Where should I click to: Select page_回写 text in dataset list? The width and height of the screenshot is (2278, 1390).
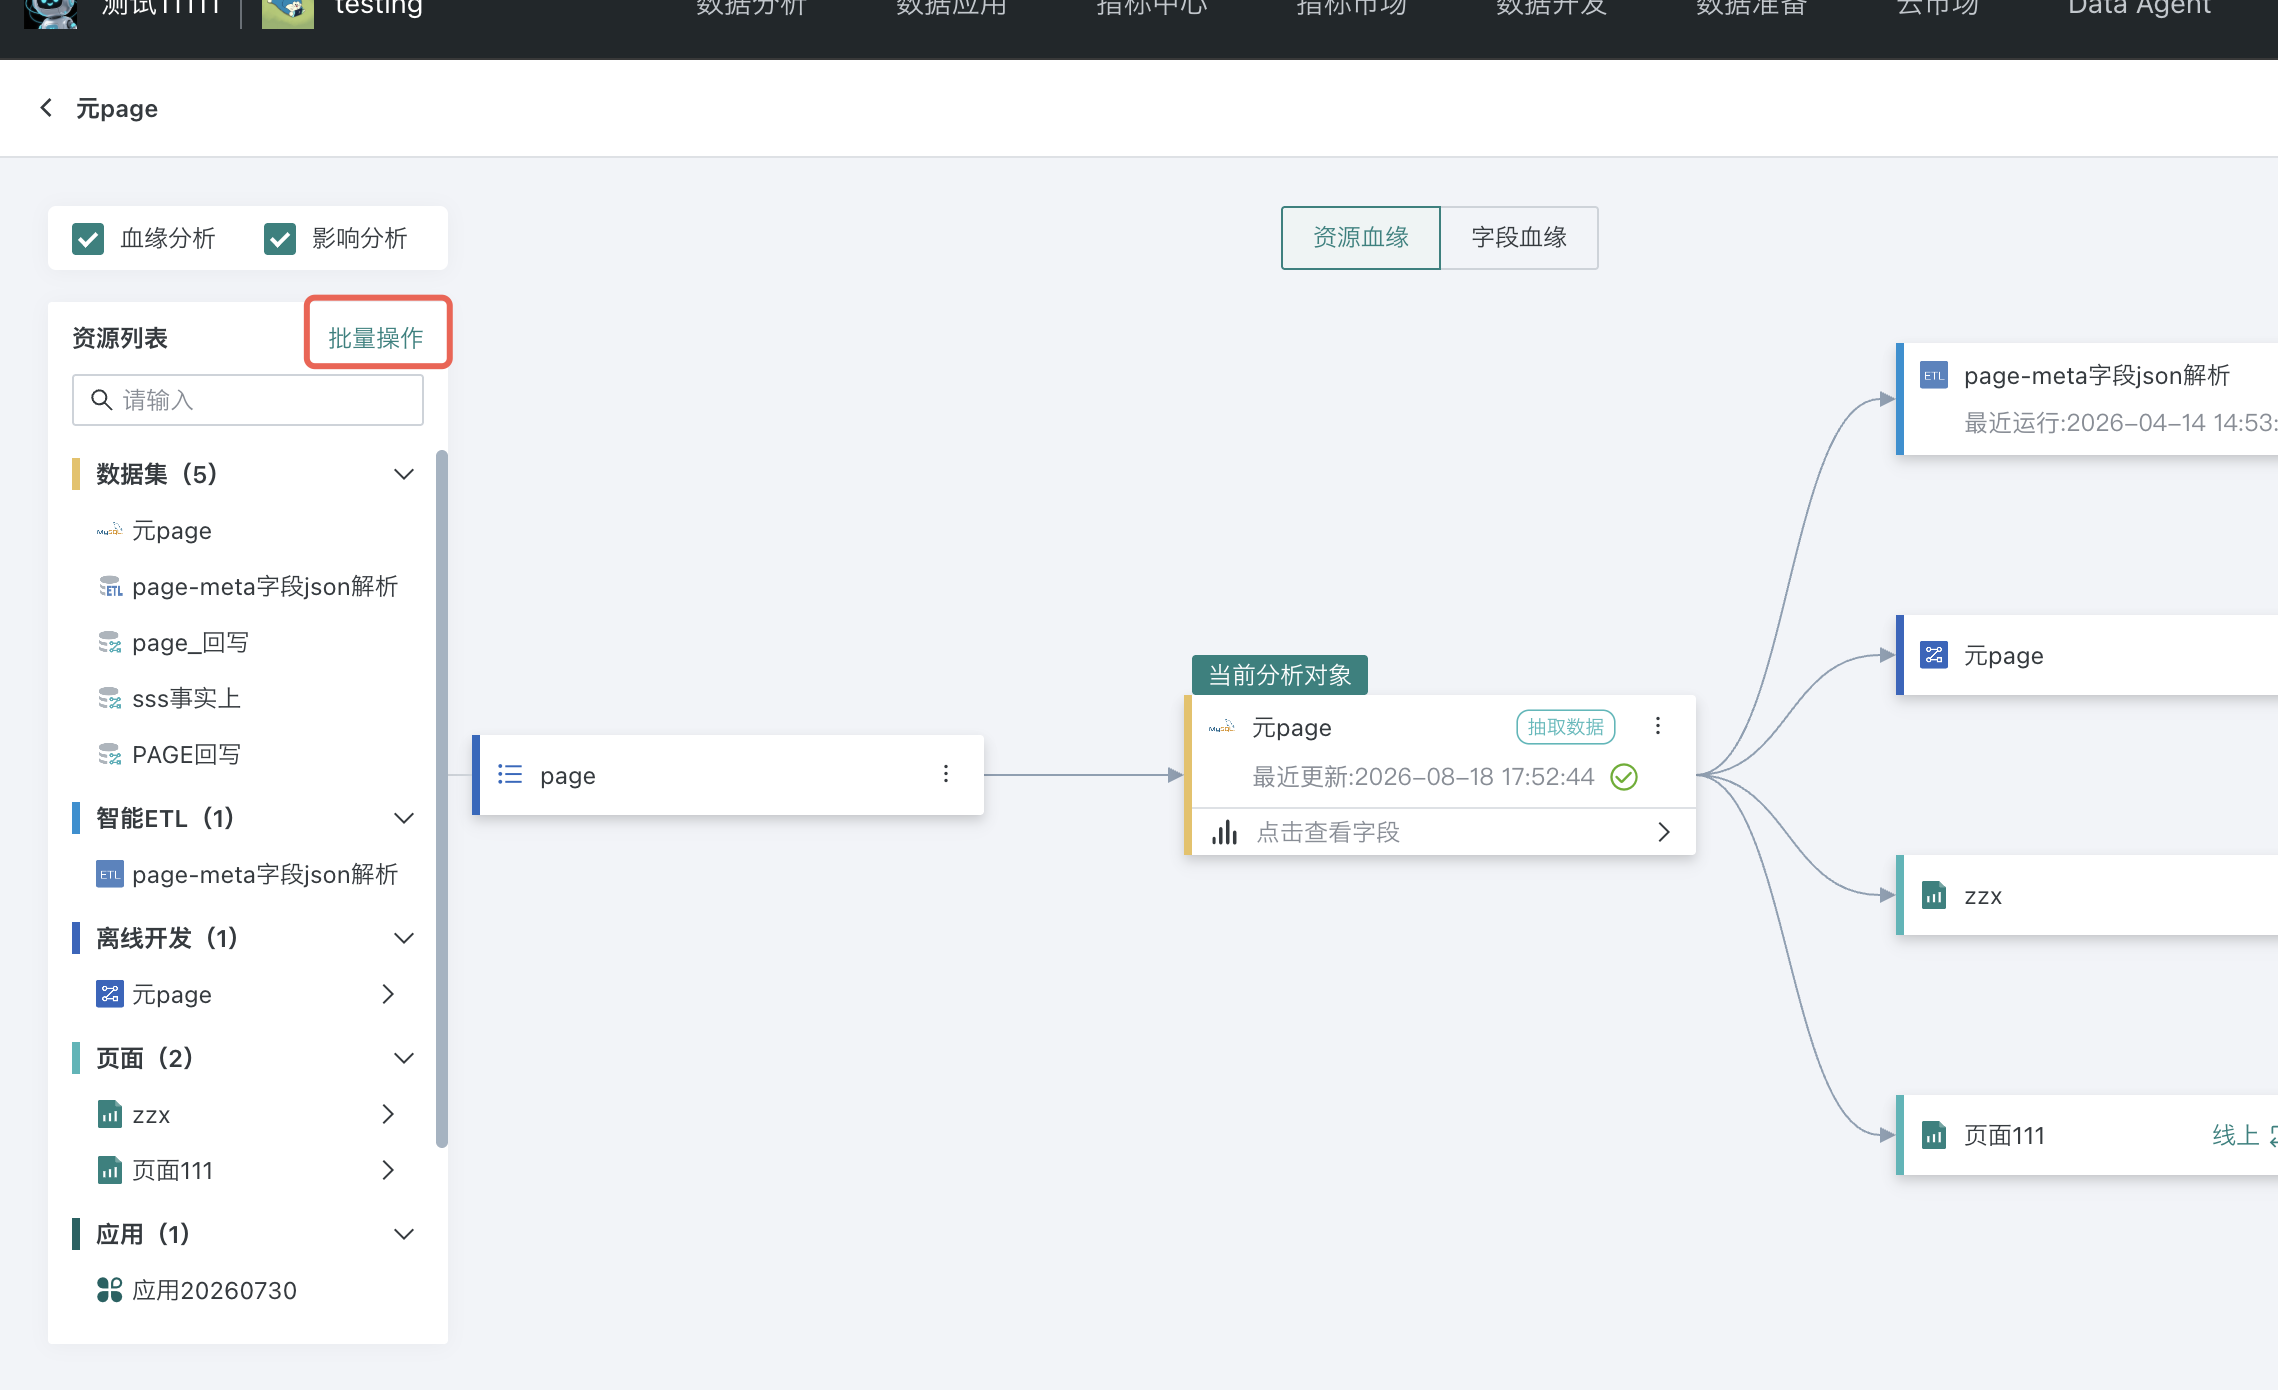coord(190,642)
